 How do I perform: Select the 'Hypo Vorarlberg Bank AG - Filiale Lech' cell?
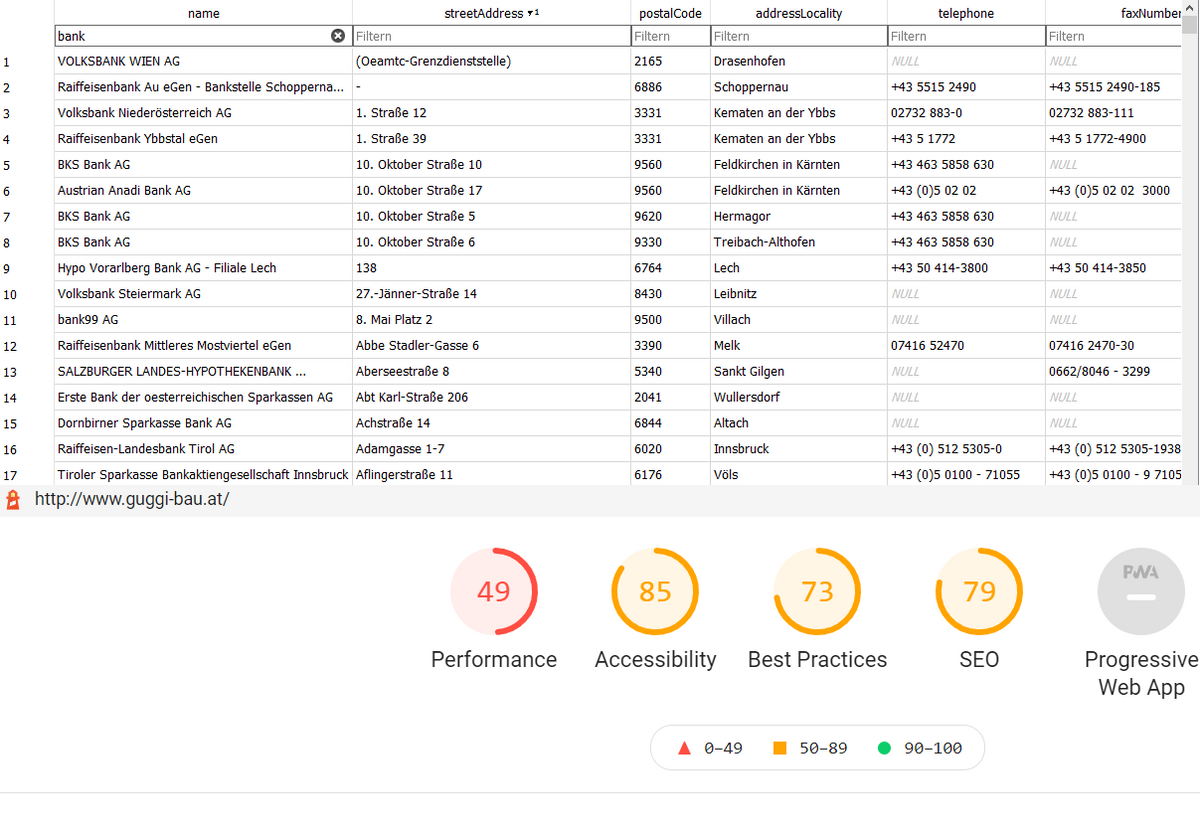coord(203,268)
